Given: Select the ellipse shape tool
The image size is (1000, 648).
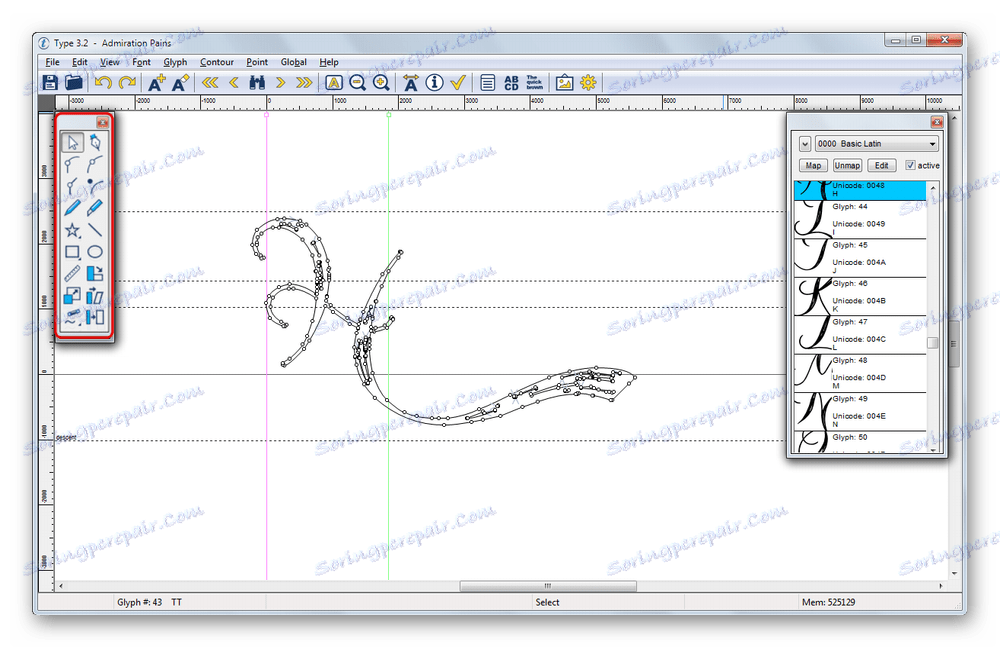Looking at the screenshot, I should (x=95, y=252).
